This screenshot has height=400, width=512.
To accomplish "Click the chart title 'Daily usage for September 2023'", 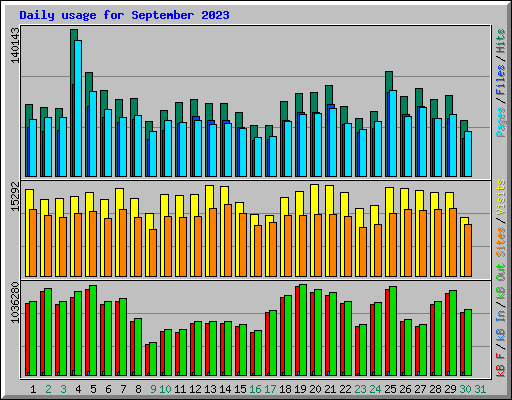I will tap(124, 15).
